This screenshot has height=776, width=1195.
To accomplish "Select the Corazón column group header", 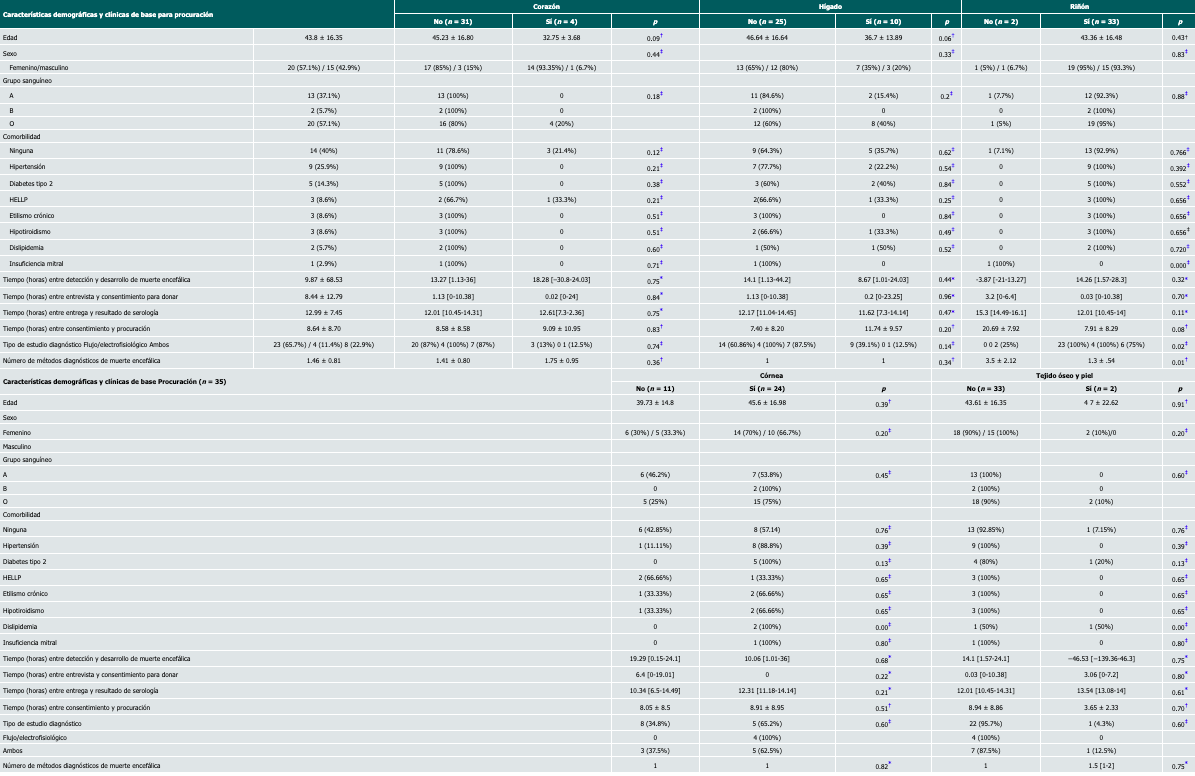I will [546, 6].
